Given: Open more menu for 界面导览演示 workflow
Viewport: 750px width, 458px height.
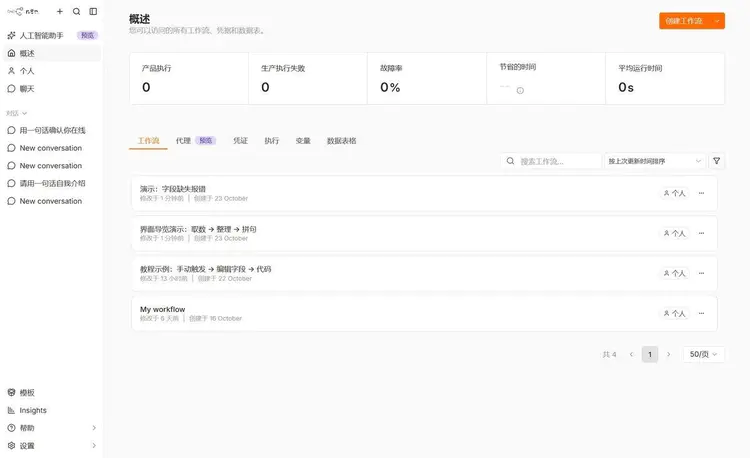Looking at the screenshot, I should (x=701, y=233).
